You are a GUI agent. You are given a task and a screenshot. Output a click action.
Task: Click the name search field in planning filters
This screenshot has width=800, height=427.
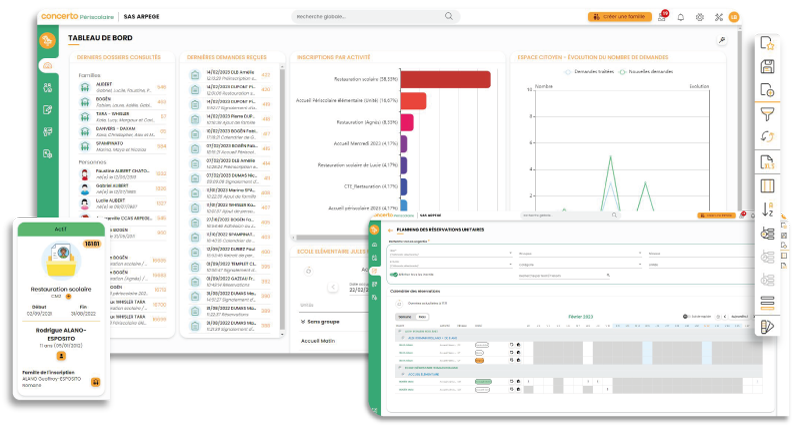tap(564, 275)
